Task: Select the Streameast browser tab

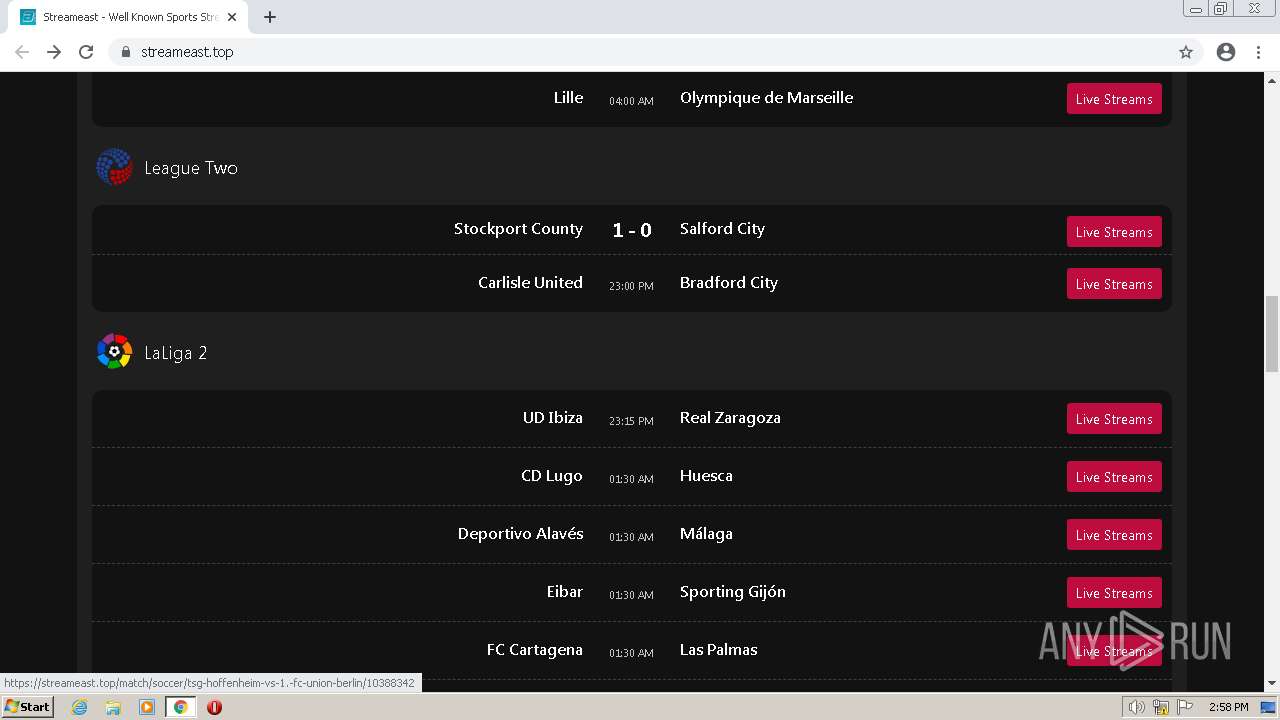Action: [130, 17]
